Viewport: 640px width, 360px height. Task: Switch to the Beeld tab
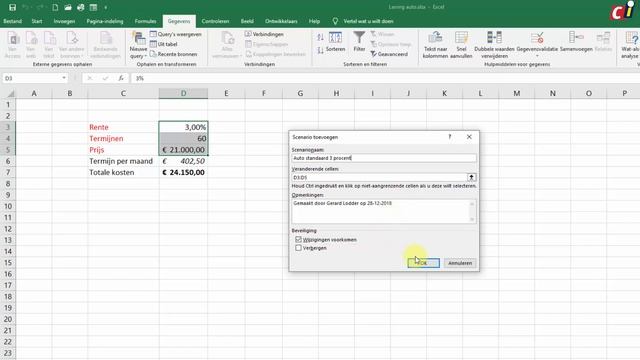247,21
